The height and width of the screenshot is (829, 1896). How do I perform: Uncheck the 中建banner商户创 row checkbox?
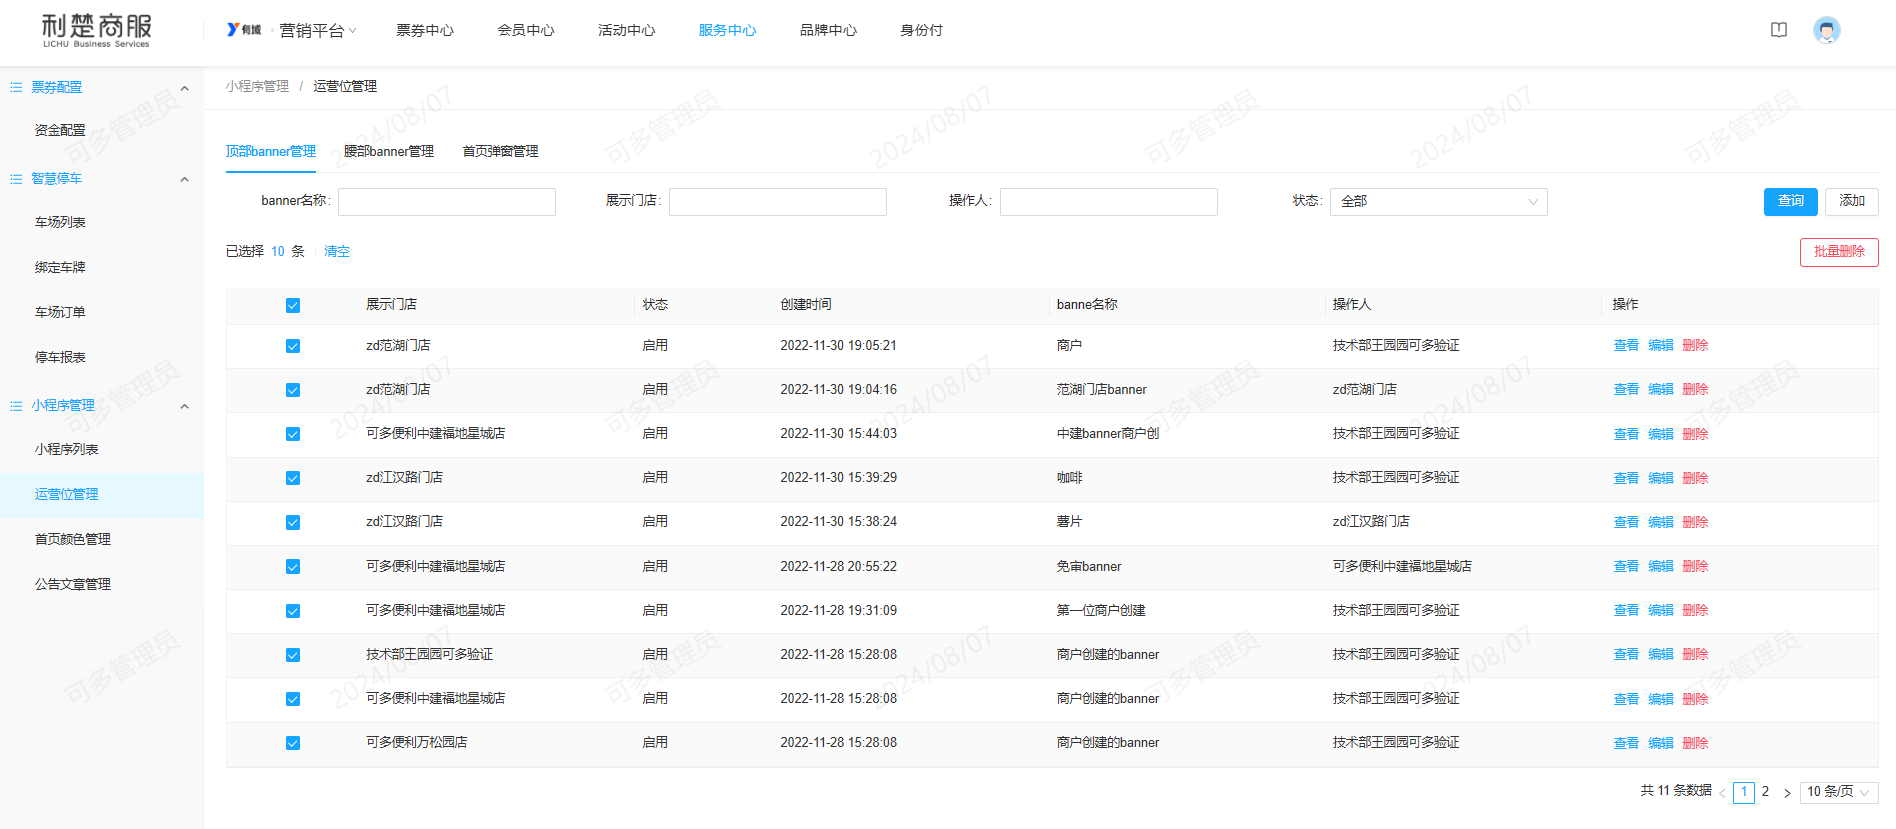tap(293, 434)
